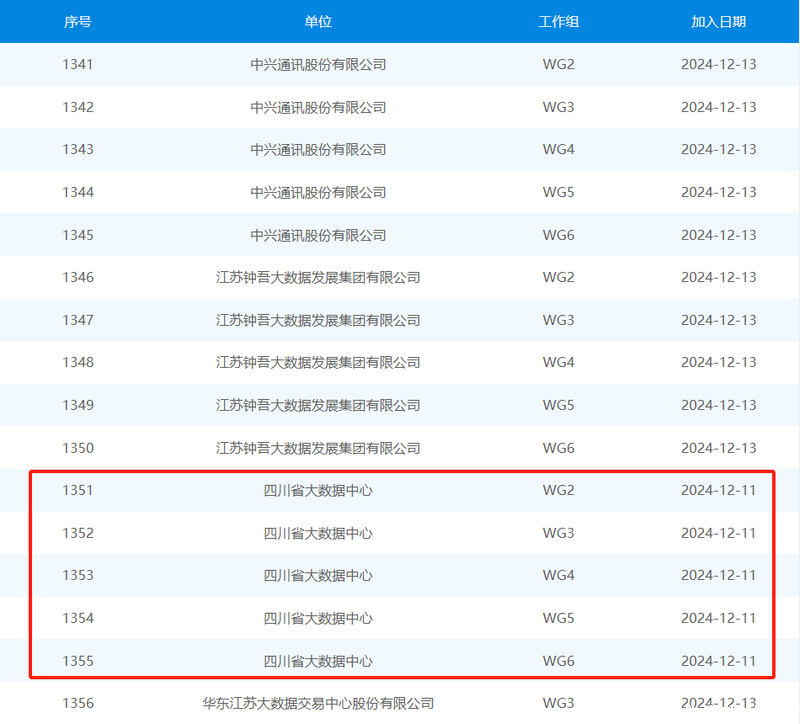This screenshot has height=724, width=800.
Task: Click the 单位 column header
Action: (318, 21)
